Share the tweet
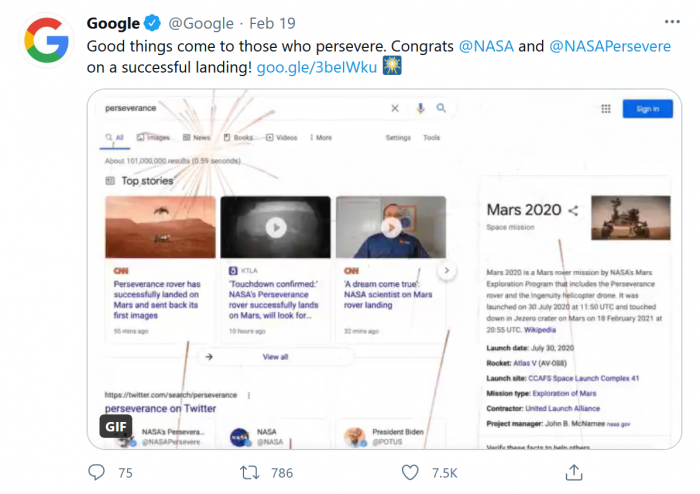This screenshot has height=494, width=700. click(573, 472)
